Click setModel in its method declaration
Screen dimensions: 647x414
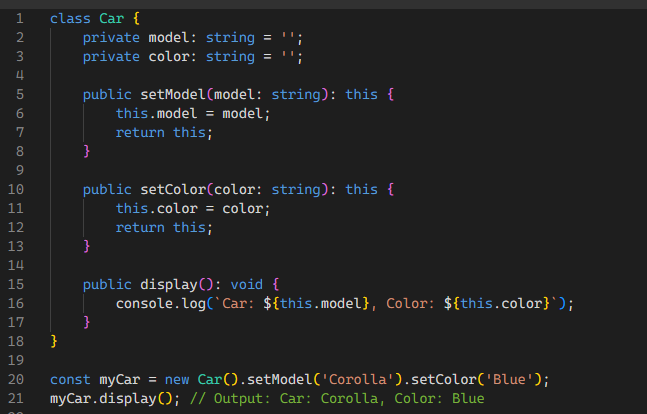point(172,95)
